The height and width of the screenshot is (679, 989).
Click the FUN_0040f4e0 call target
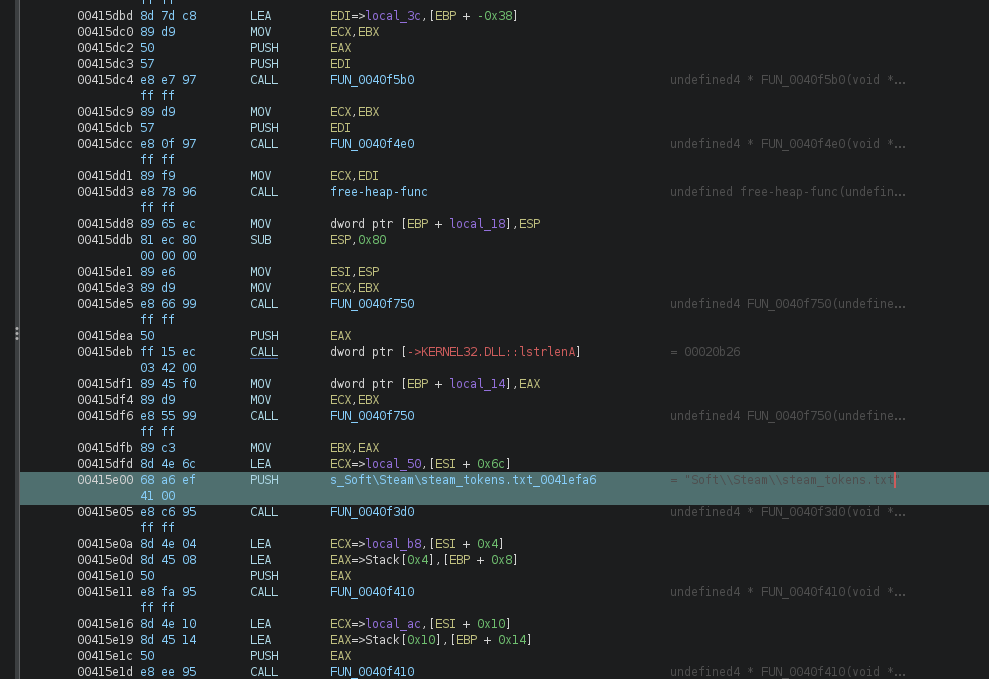tap(372, 144)
